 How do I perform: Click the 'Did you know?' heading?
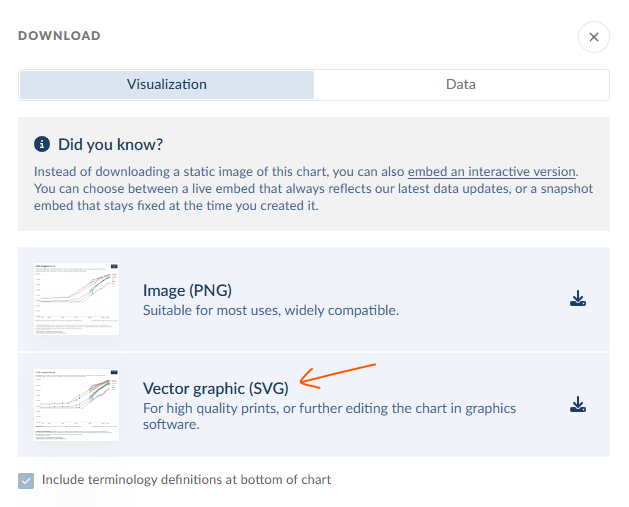point(110,144)
